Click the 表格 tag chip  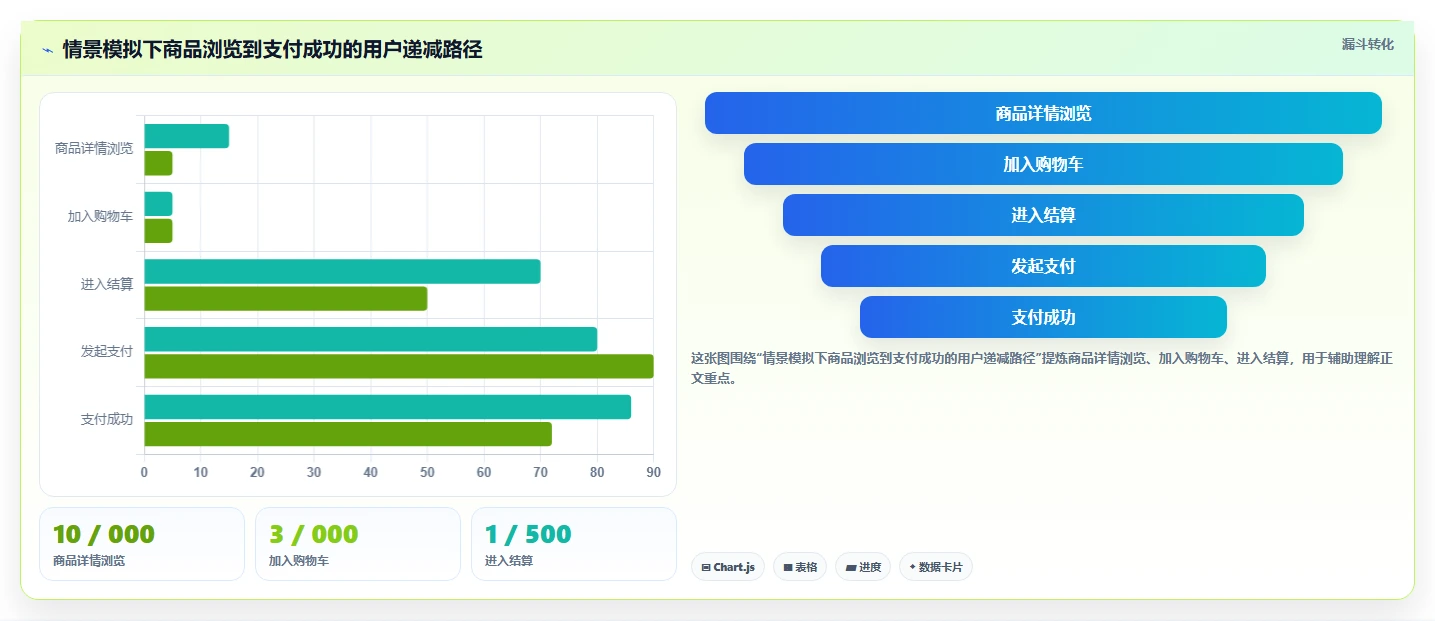tap(800, 567)
